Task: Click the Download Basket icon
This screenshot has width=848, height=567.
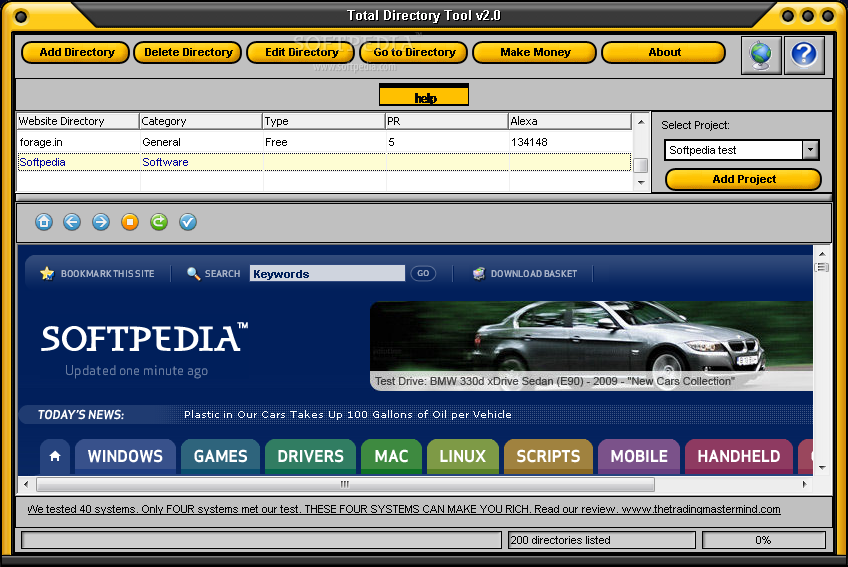Action: coord(479,274)
